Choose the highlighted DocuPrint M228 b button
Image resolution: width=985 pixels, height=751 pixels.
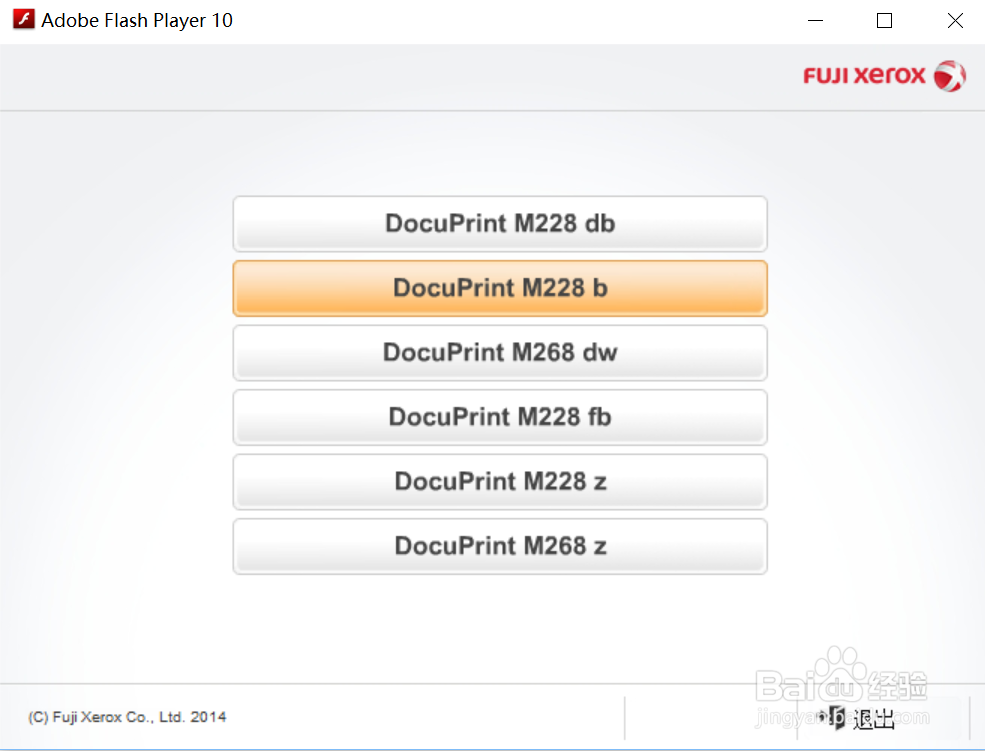pyautogui.click(x=500, y=288)
